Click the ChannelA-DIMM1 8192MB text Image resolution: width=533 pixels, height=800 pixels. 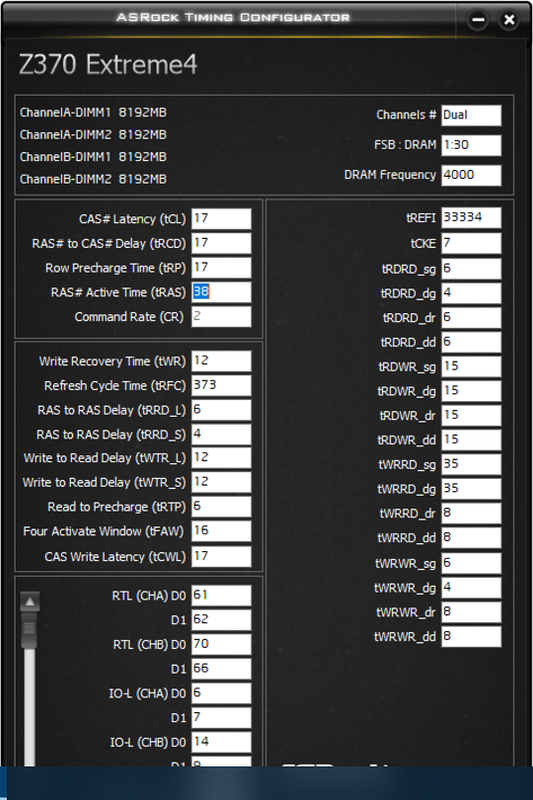pyautogui.click(x=93, y=113)
